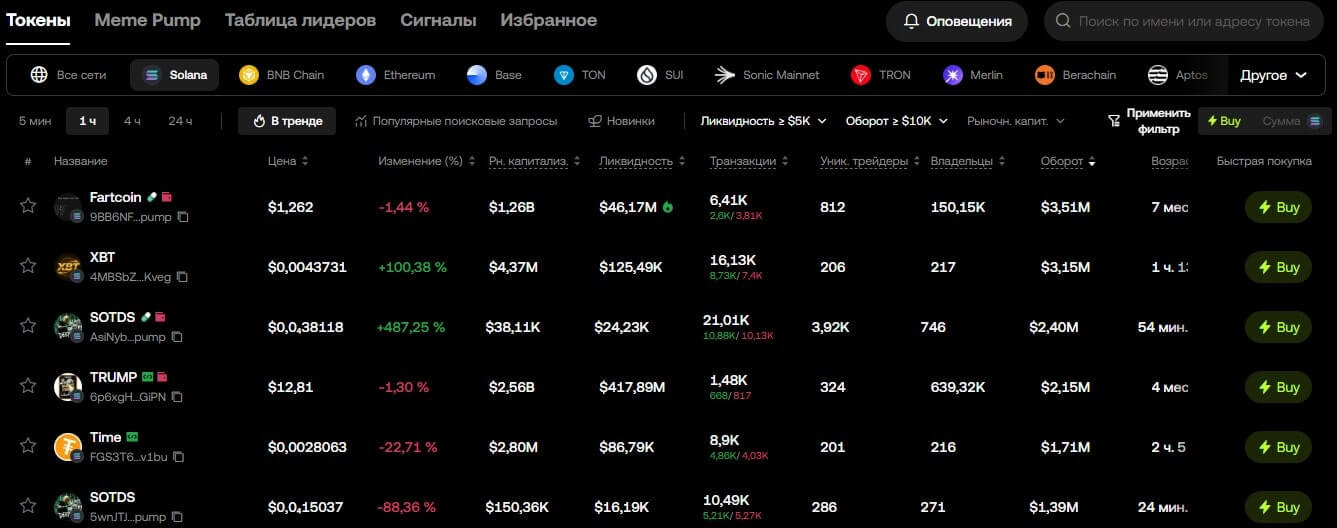
Task: Click the token search input field
Action: (1193, 21)
